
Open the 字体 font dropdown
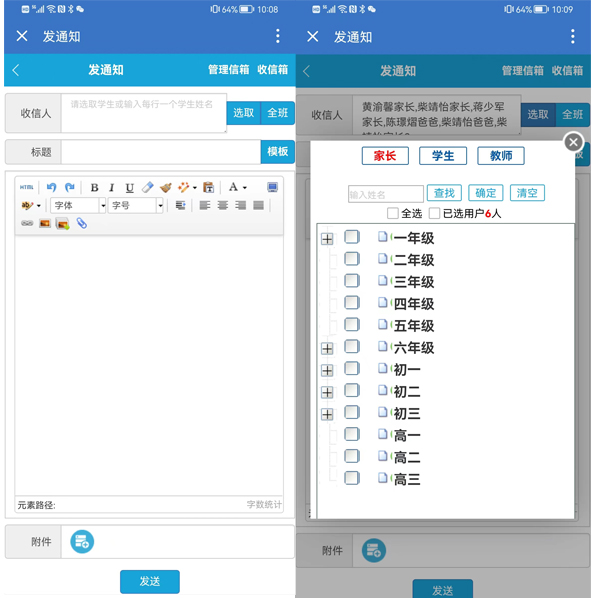[78, 206]
